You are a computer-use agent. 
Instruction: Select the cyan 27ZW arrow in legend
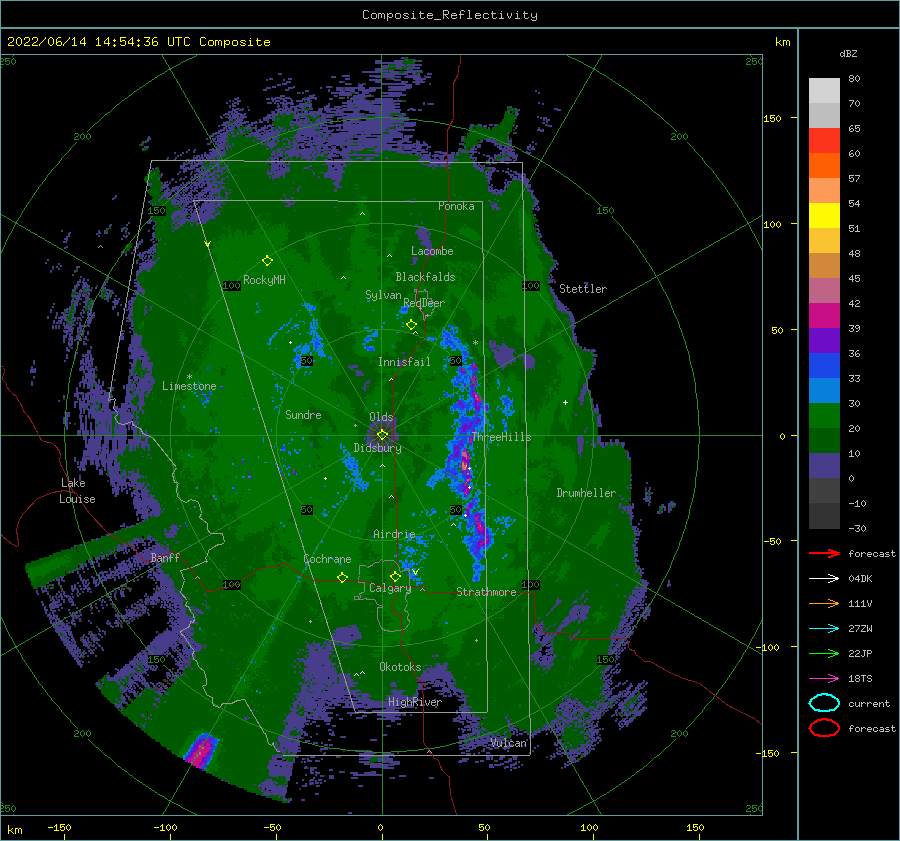[824, 629]
